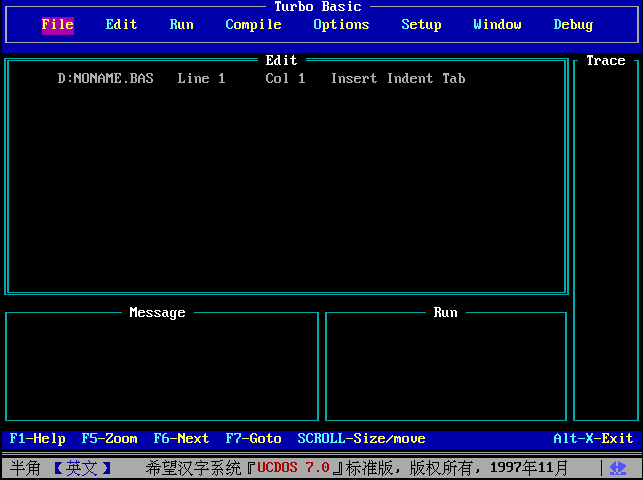
Task: Click the Run window title
Action: pos(445,313)
